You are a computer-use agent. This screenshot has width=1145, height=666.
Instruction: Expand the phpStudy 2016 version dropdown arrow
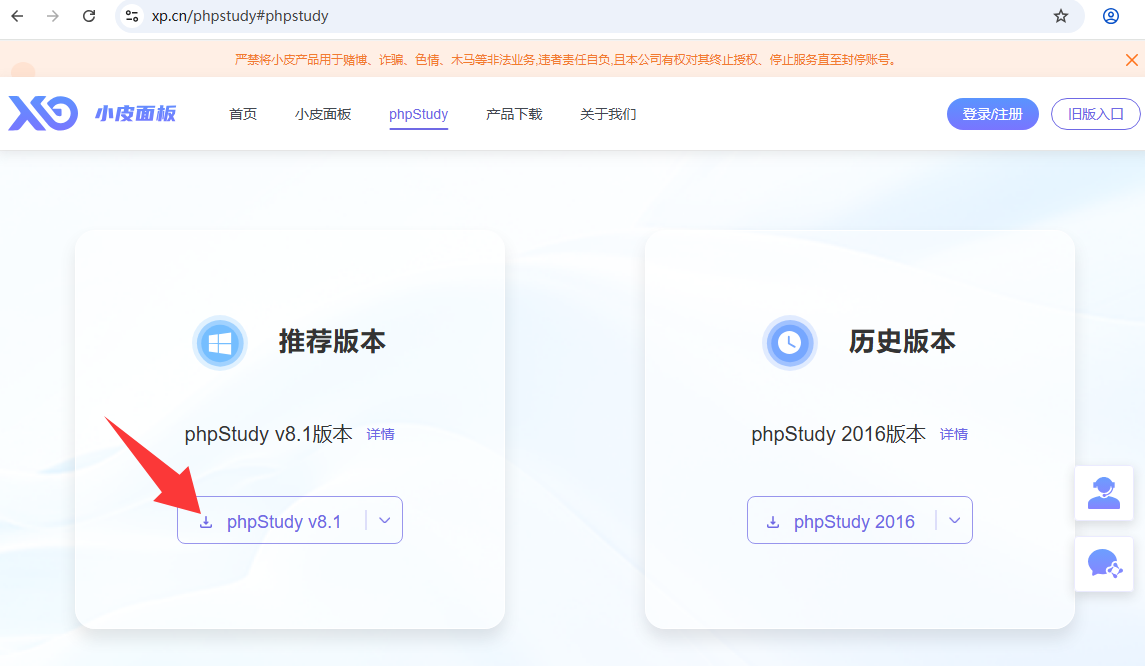(x=954, y=521)
